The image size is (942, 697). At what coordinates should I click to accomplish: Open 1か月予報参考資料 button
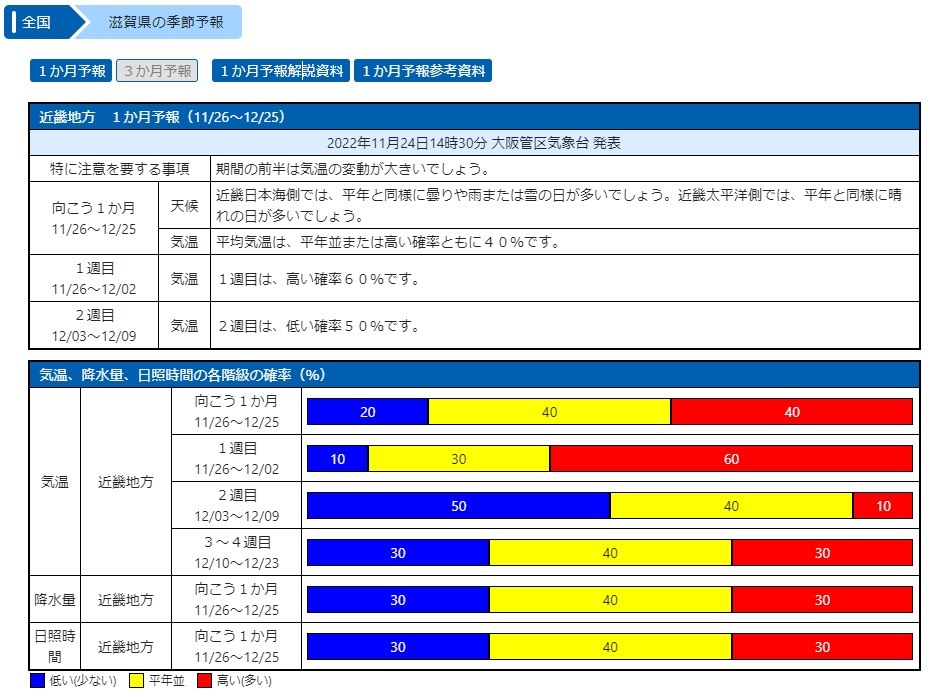click(424, 71)
